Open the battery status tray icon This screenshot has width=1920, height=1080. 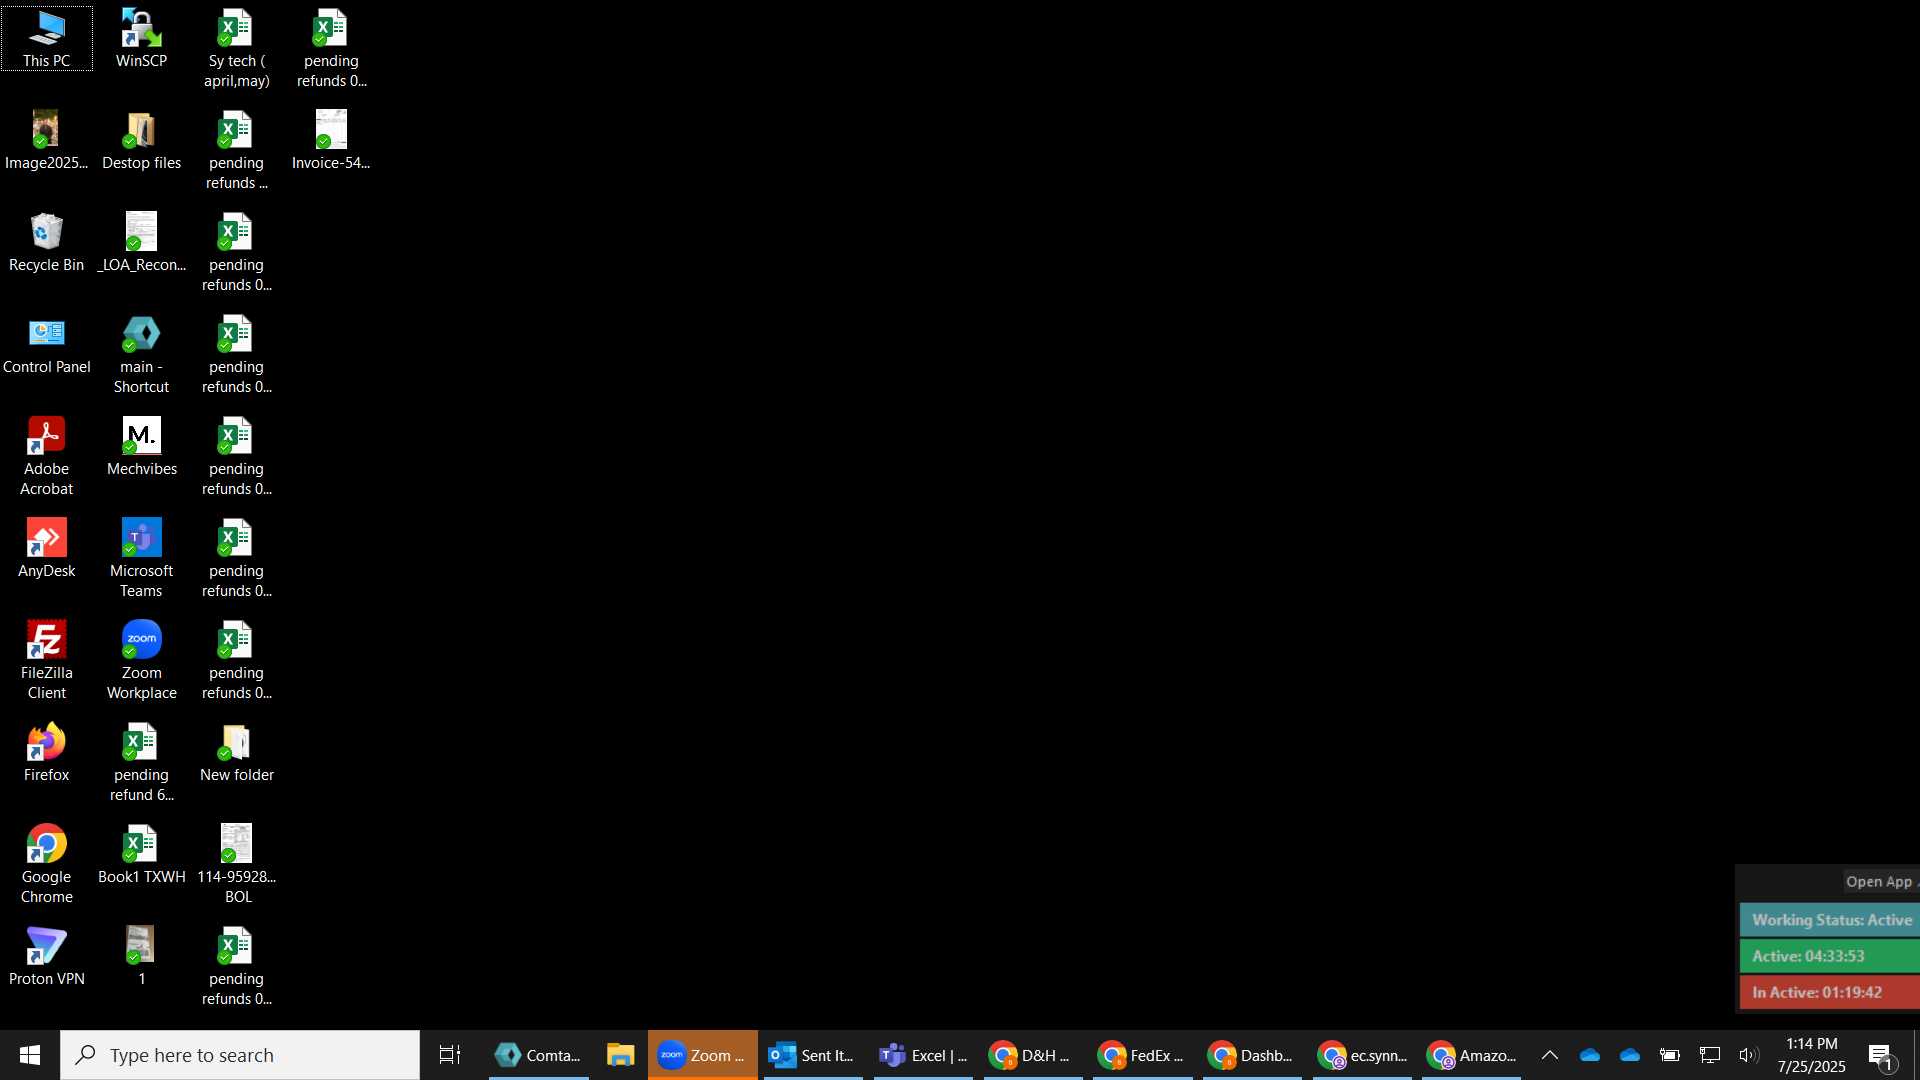pyautogui.click(x=1669, y=1055)
